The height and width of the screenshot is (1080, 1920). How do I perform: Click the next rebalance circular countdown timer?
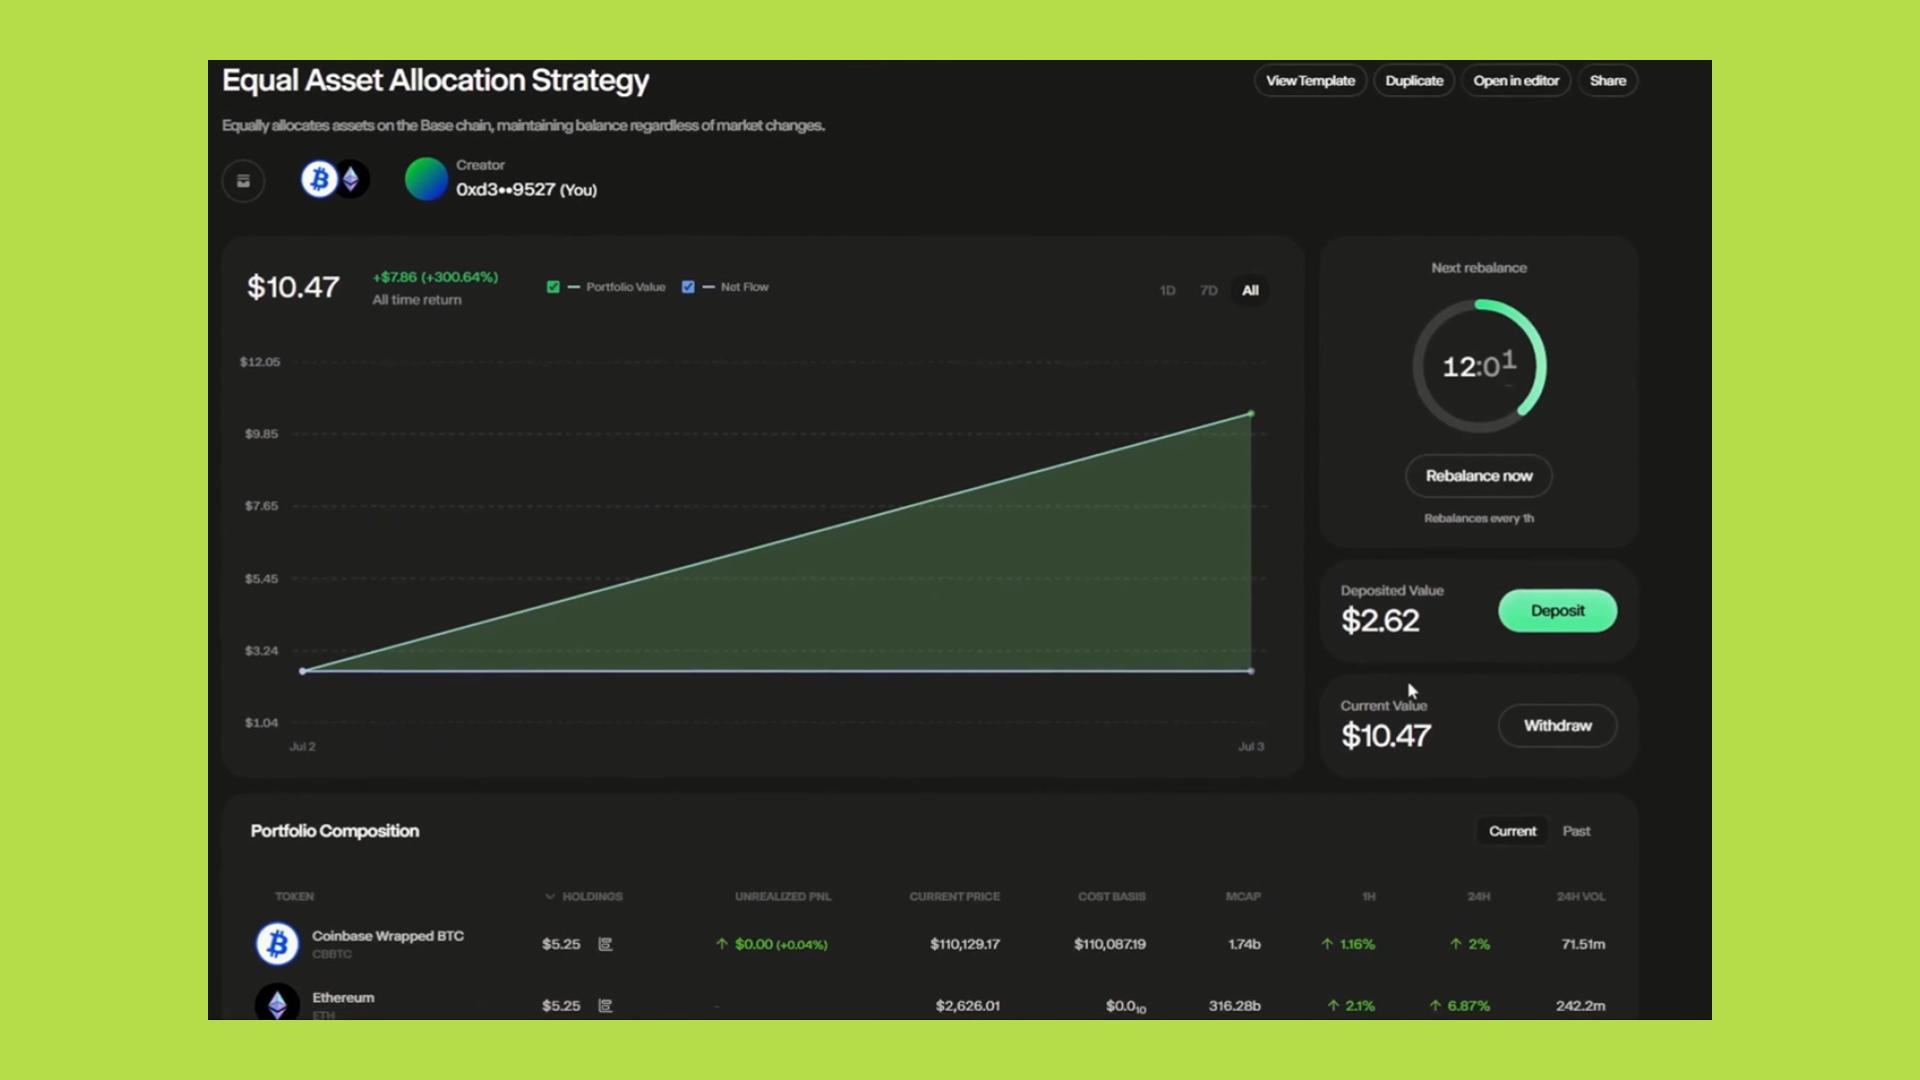(x=1479, y=366)
